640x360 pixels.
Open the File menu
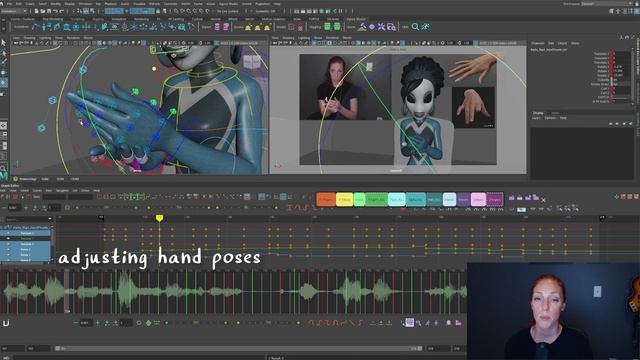[x=9, y=4]
